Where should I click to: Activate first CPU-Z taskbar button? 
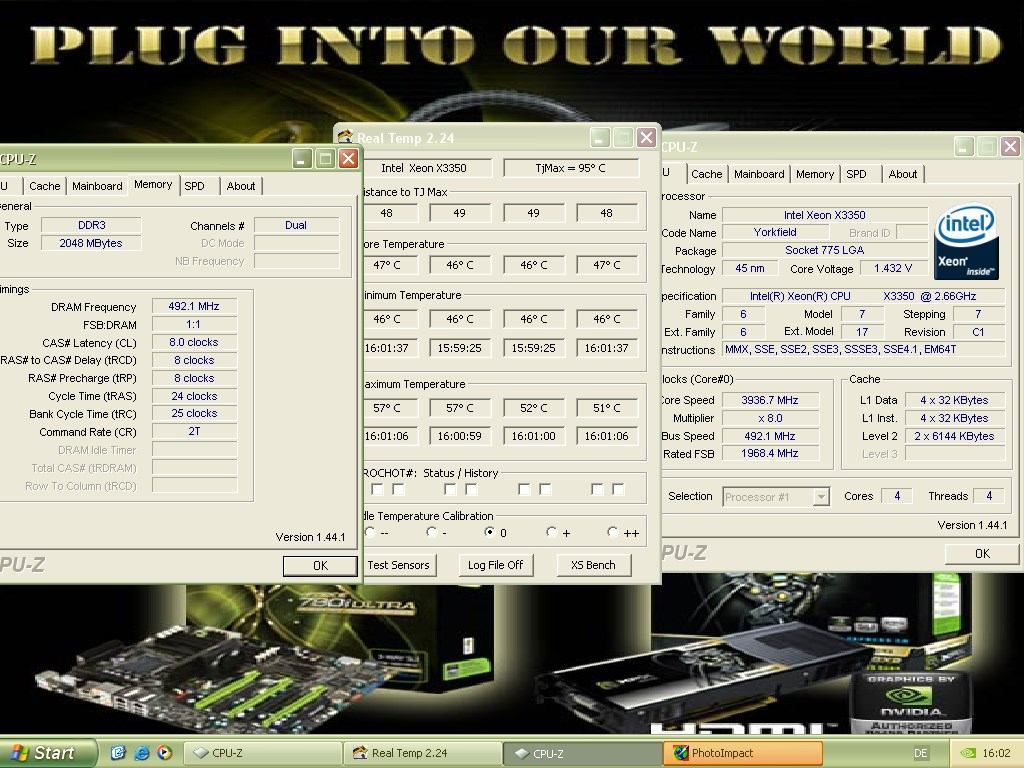click(x=263, y=753)
